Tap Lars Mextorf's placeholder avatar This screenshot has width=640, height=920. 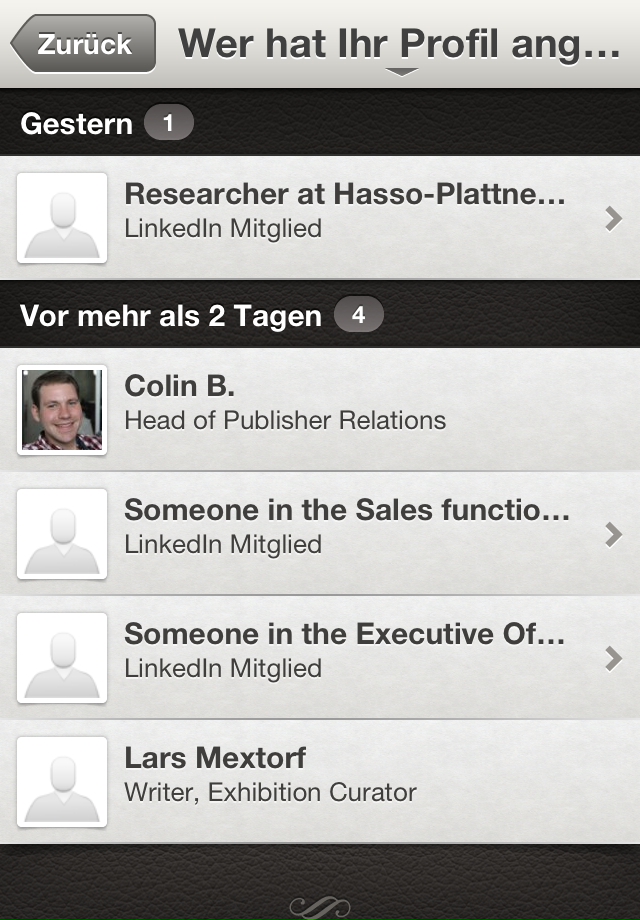pyautogui.click(x=62, y=782)
